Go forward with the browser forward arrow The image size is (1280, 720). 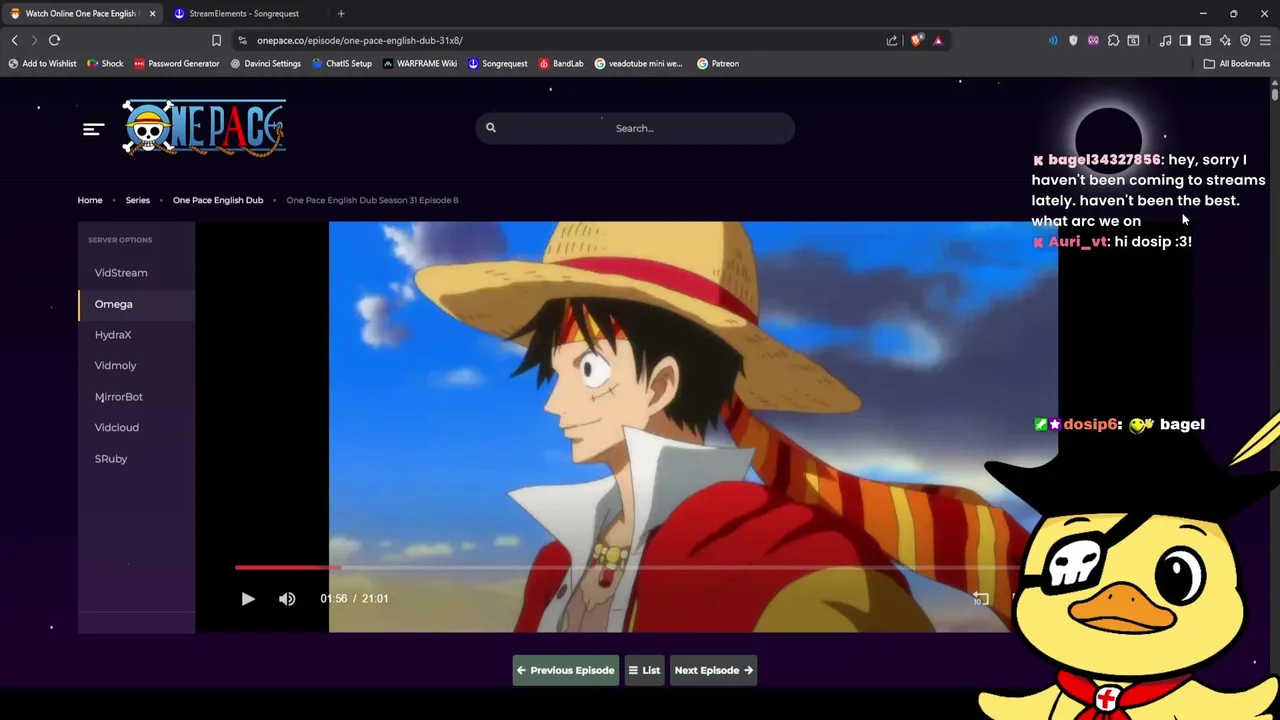34,40
